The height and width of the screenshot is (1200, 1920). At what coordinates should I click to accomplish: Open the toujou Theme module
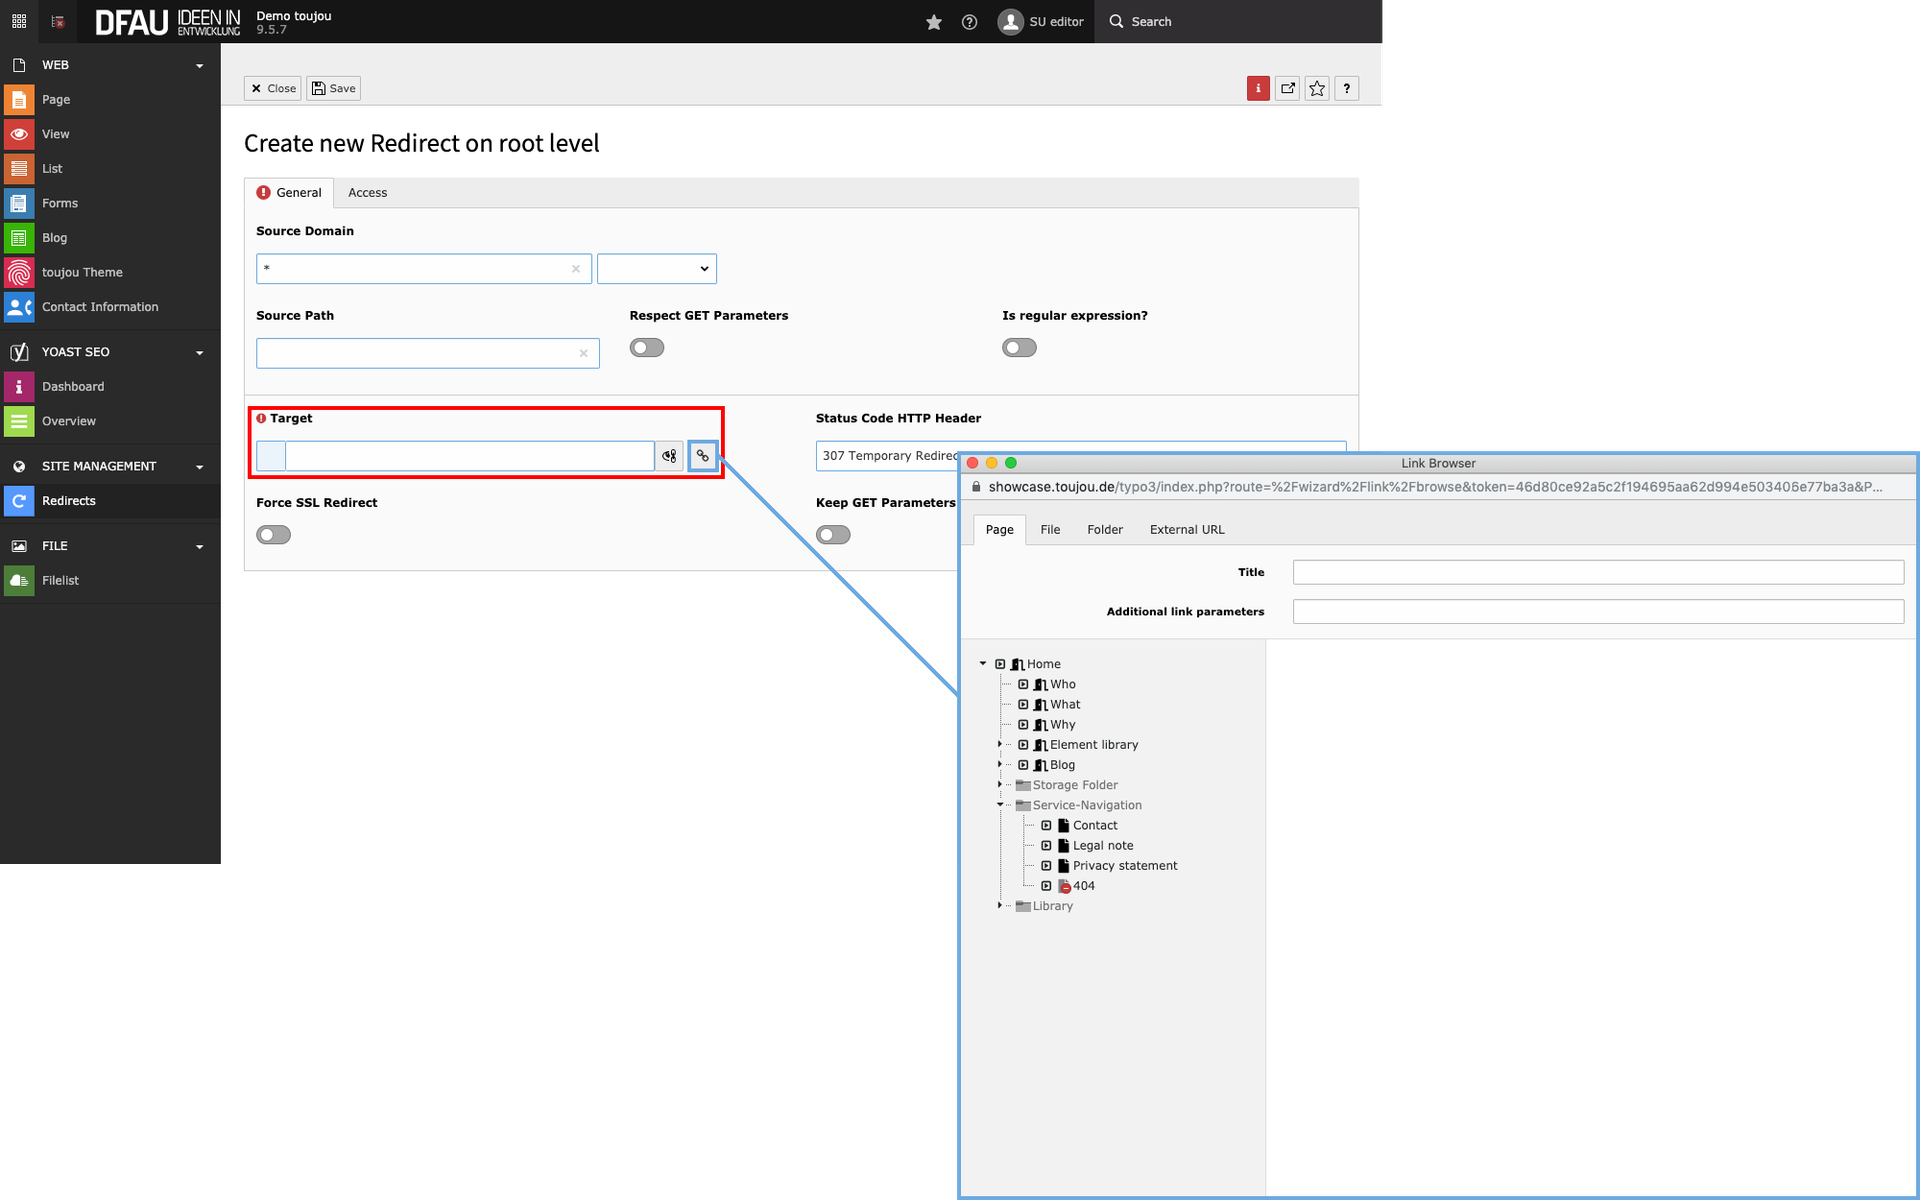[x=82, y=272]
